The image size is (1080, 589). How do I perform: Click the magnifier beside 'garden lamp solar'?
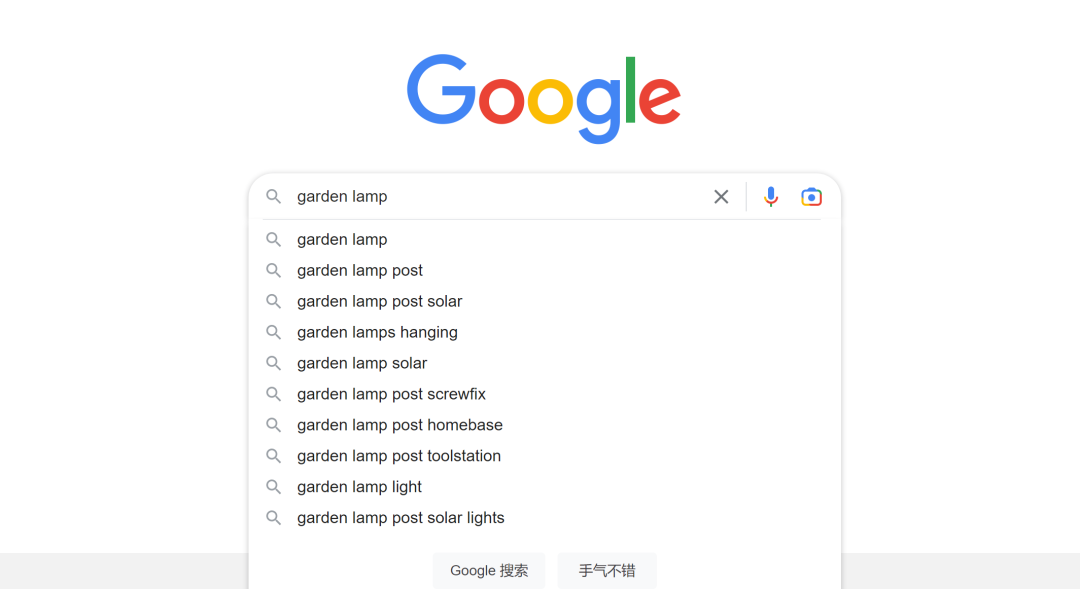coord(273,362)
